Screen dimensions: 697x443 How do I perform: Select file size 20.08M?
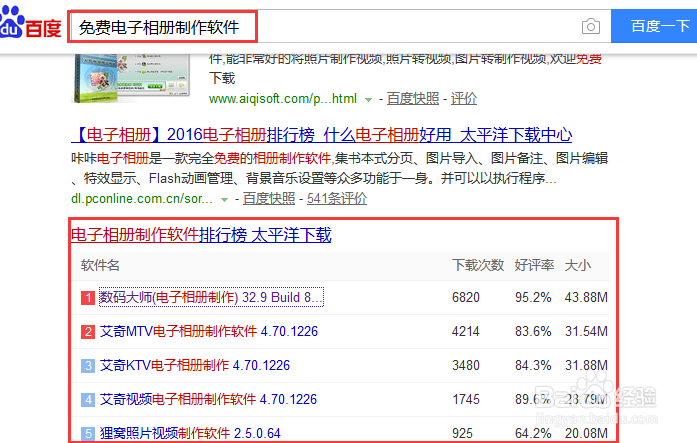(x=586, y=433)
